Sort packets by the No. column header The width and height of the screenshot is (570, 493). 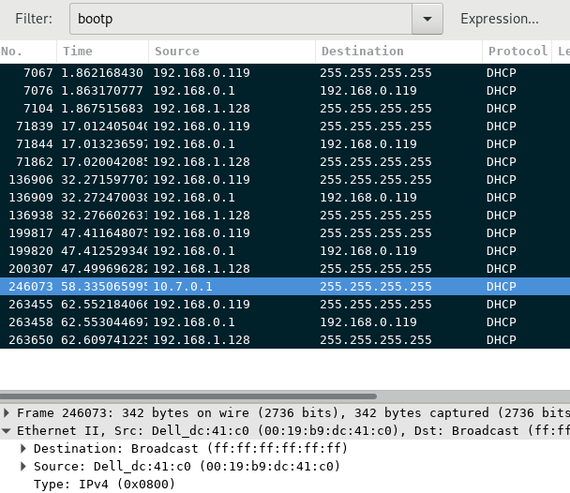(x=28, y=51)
